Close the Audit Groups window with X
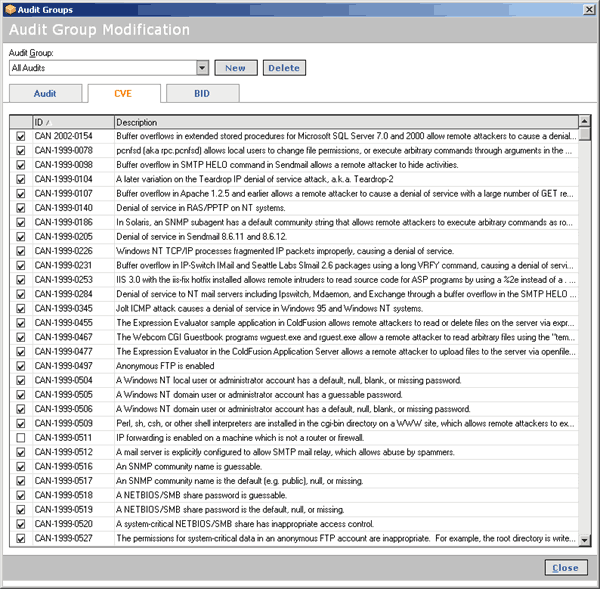This screenshot has width=600, height=589. coord(589,8)
